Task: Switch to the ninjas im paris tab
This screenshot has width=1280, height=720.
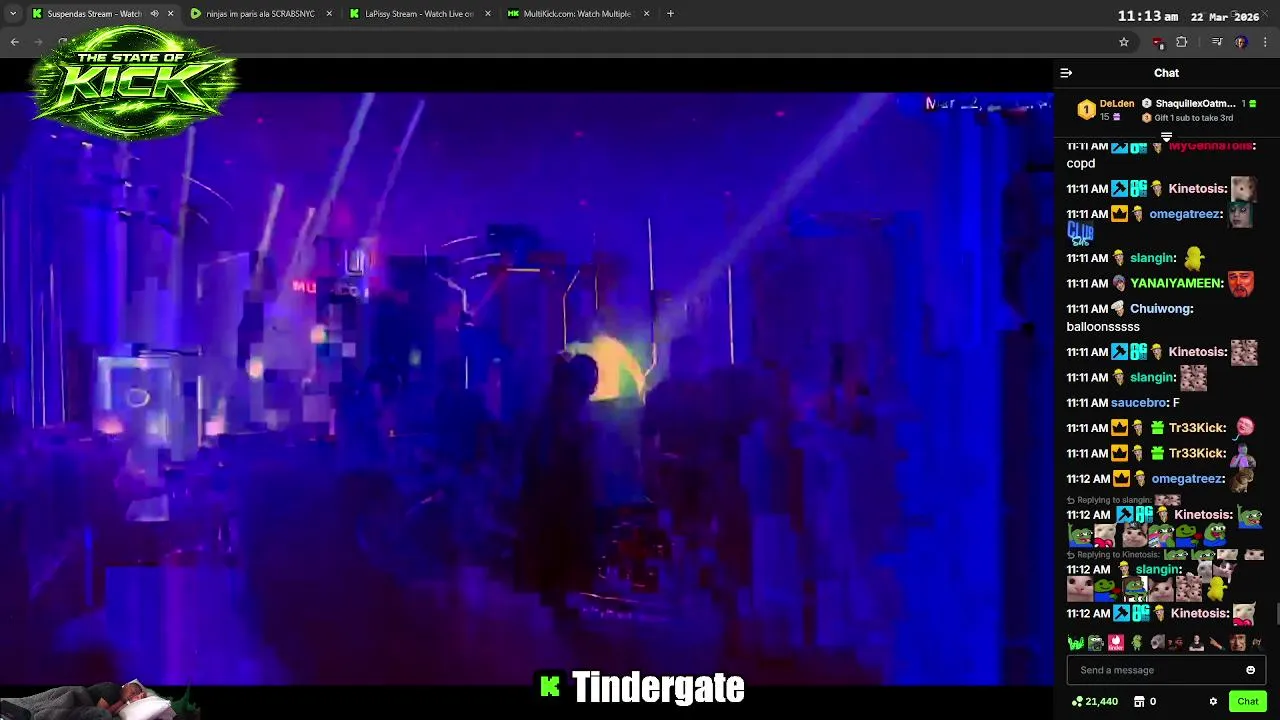Action: click(260, 14)
